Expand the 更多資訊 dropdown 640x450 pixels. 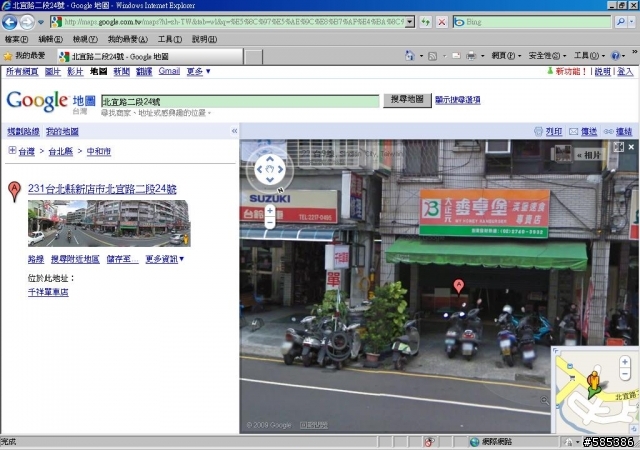(x=164, y=259)
